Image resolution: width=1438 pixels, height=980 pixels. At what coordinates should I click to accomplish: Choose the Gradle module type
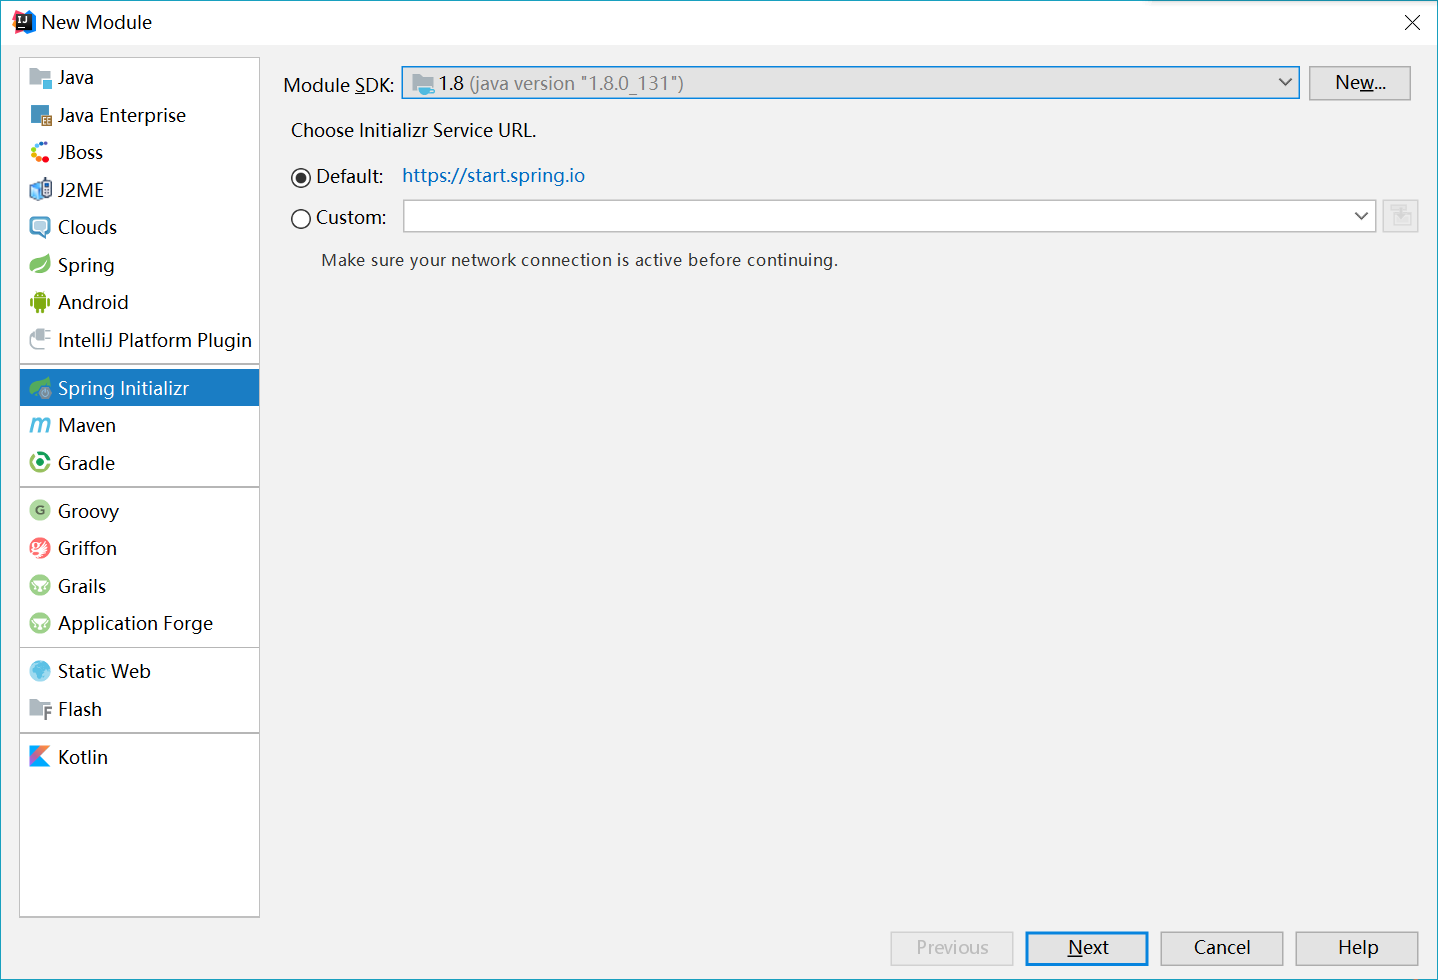click(139, 463)
